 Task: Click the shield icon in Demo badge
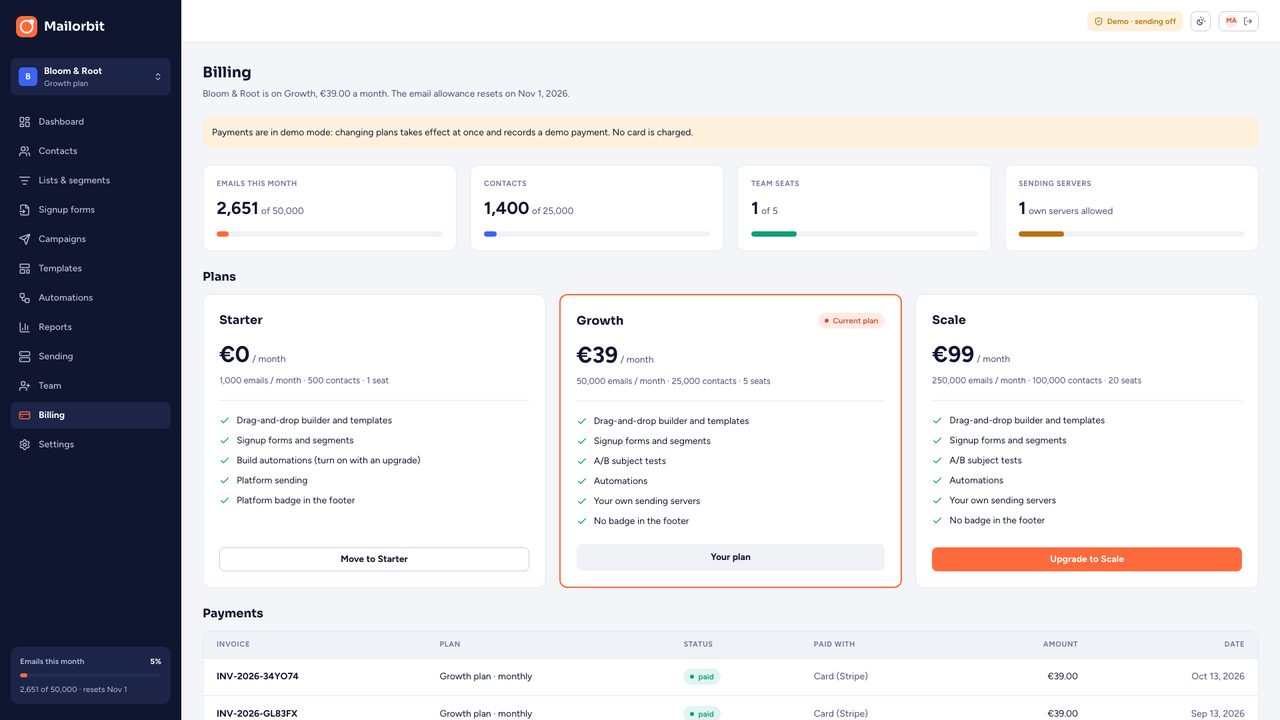tap(1098, 21)
